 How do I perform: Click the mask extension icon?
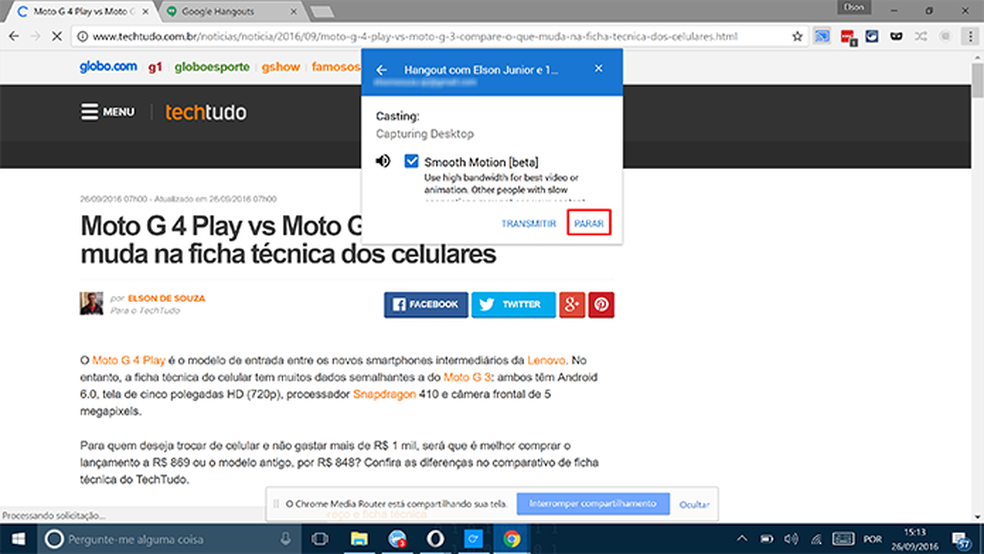[896, 36]
